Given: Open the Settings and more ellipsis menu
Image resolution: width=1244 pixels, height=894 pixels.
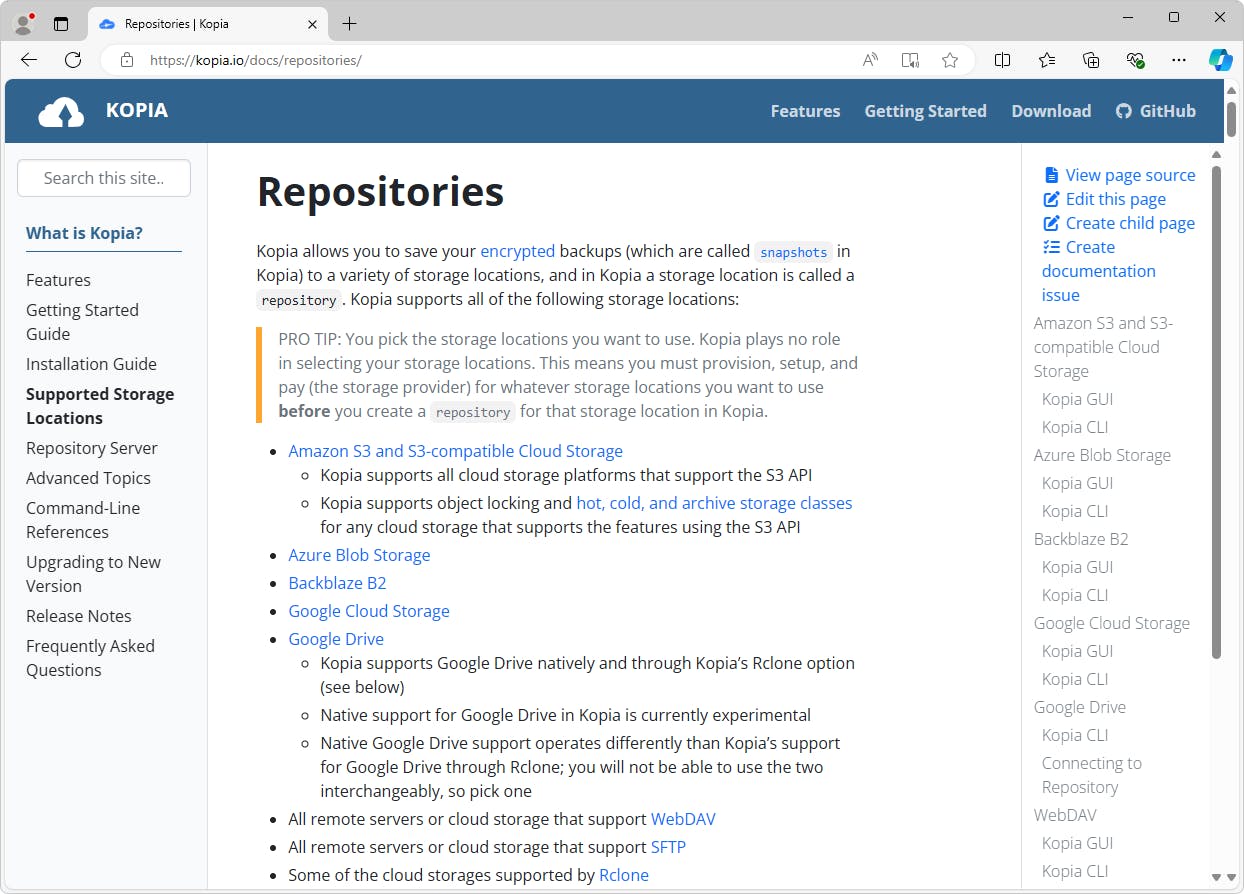Looking at the screenshot, I should pos(1179,60).
